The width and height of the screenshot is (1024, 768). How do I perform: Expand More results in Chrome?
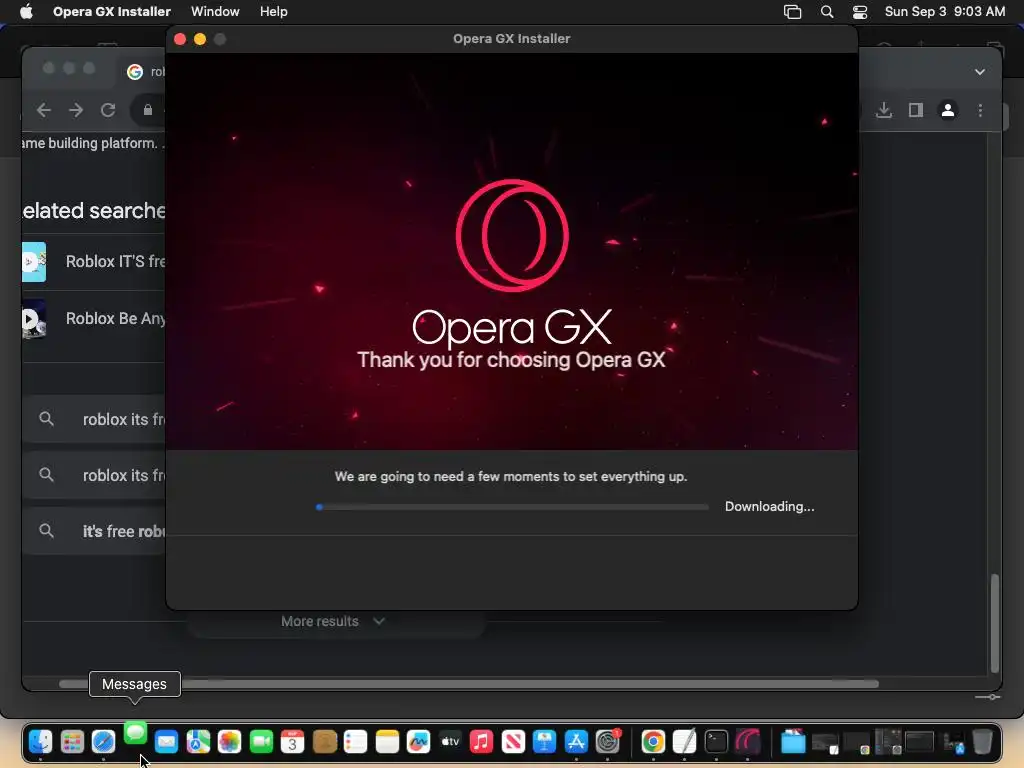pos(333,622)
